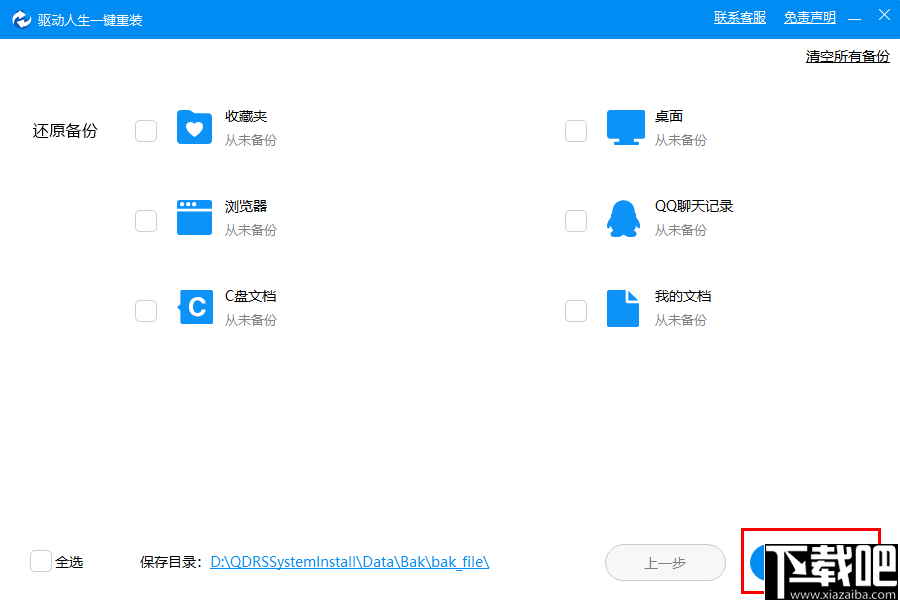Click the C drive documents icon
Image resolution: width=900 pixels, height=600 pixels.
tap(194, 307)
